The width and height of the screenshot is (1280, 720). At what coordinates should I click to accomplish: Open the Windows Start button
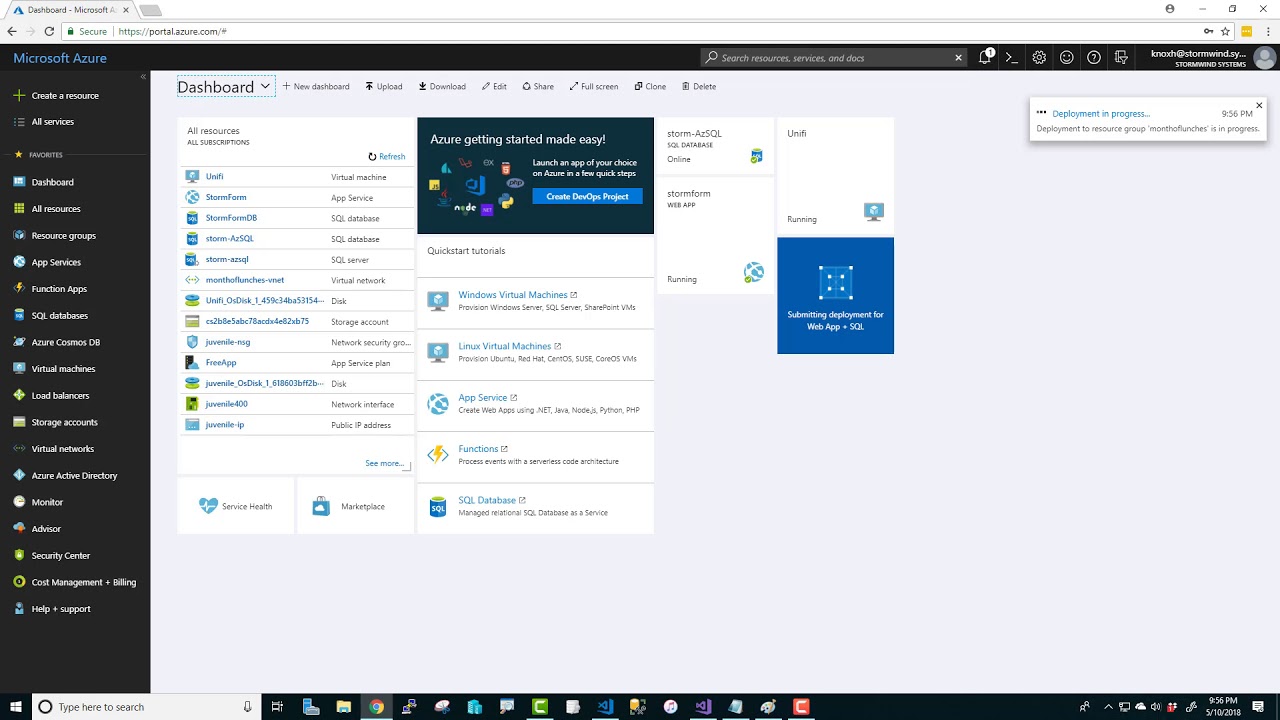tap(16, 707)
